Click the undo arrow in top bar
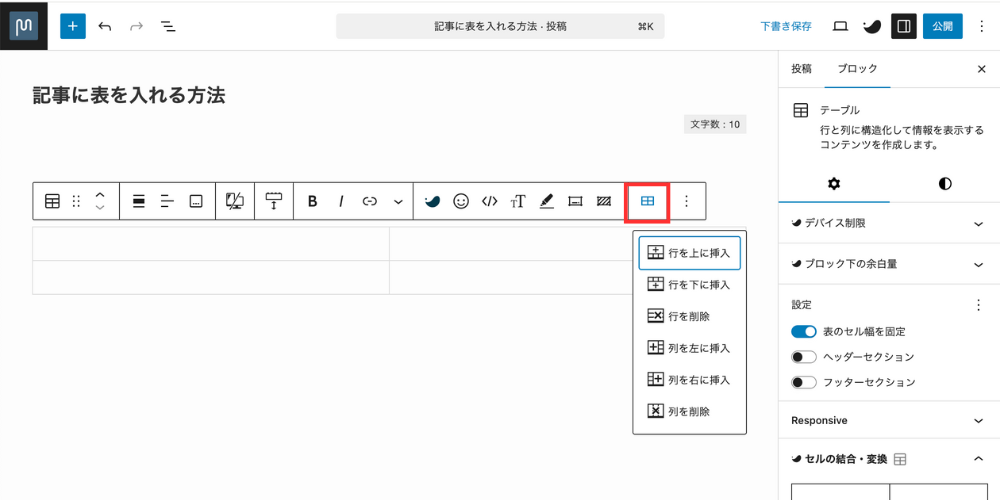 pyautogui.click(x=105, y=26)
